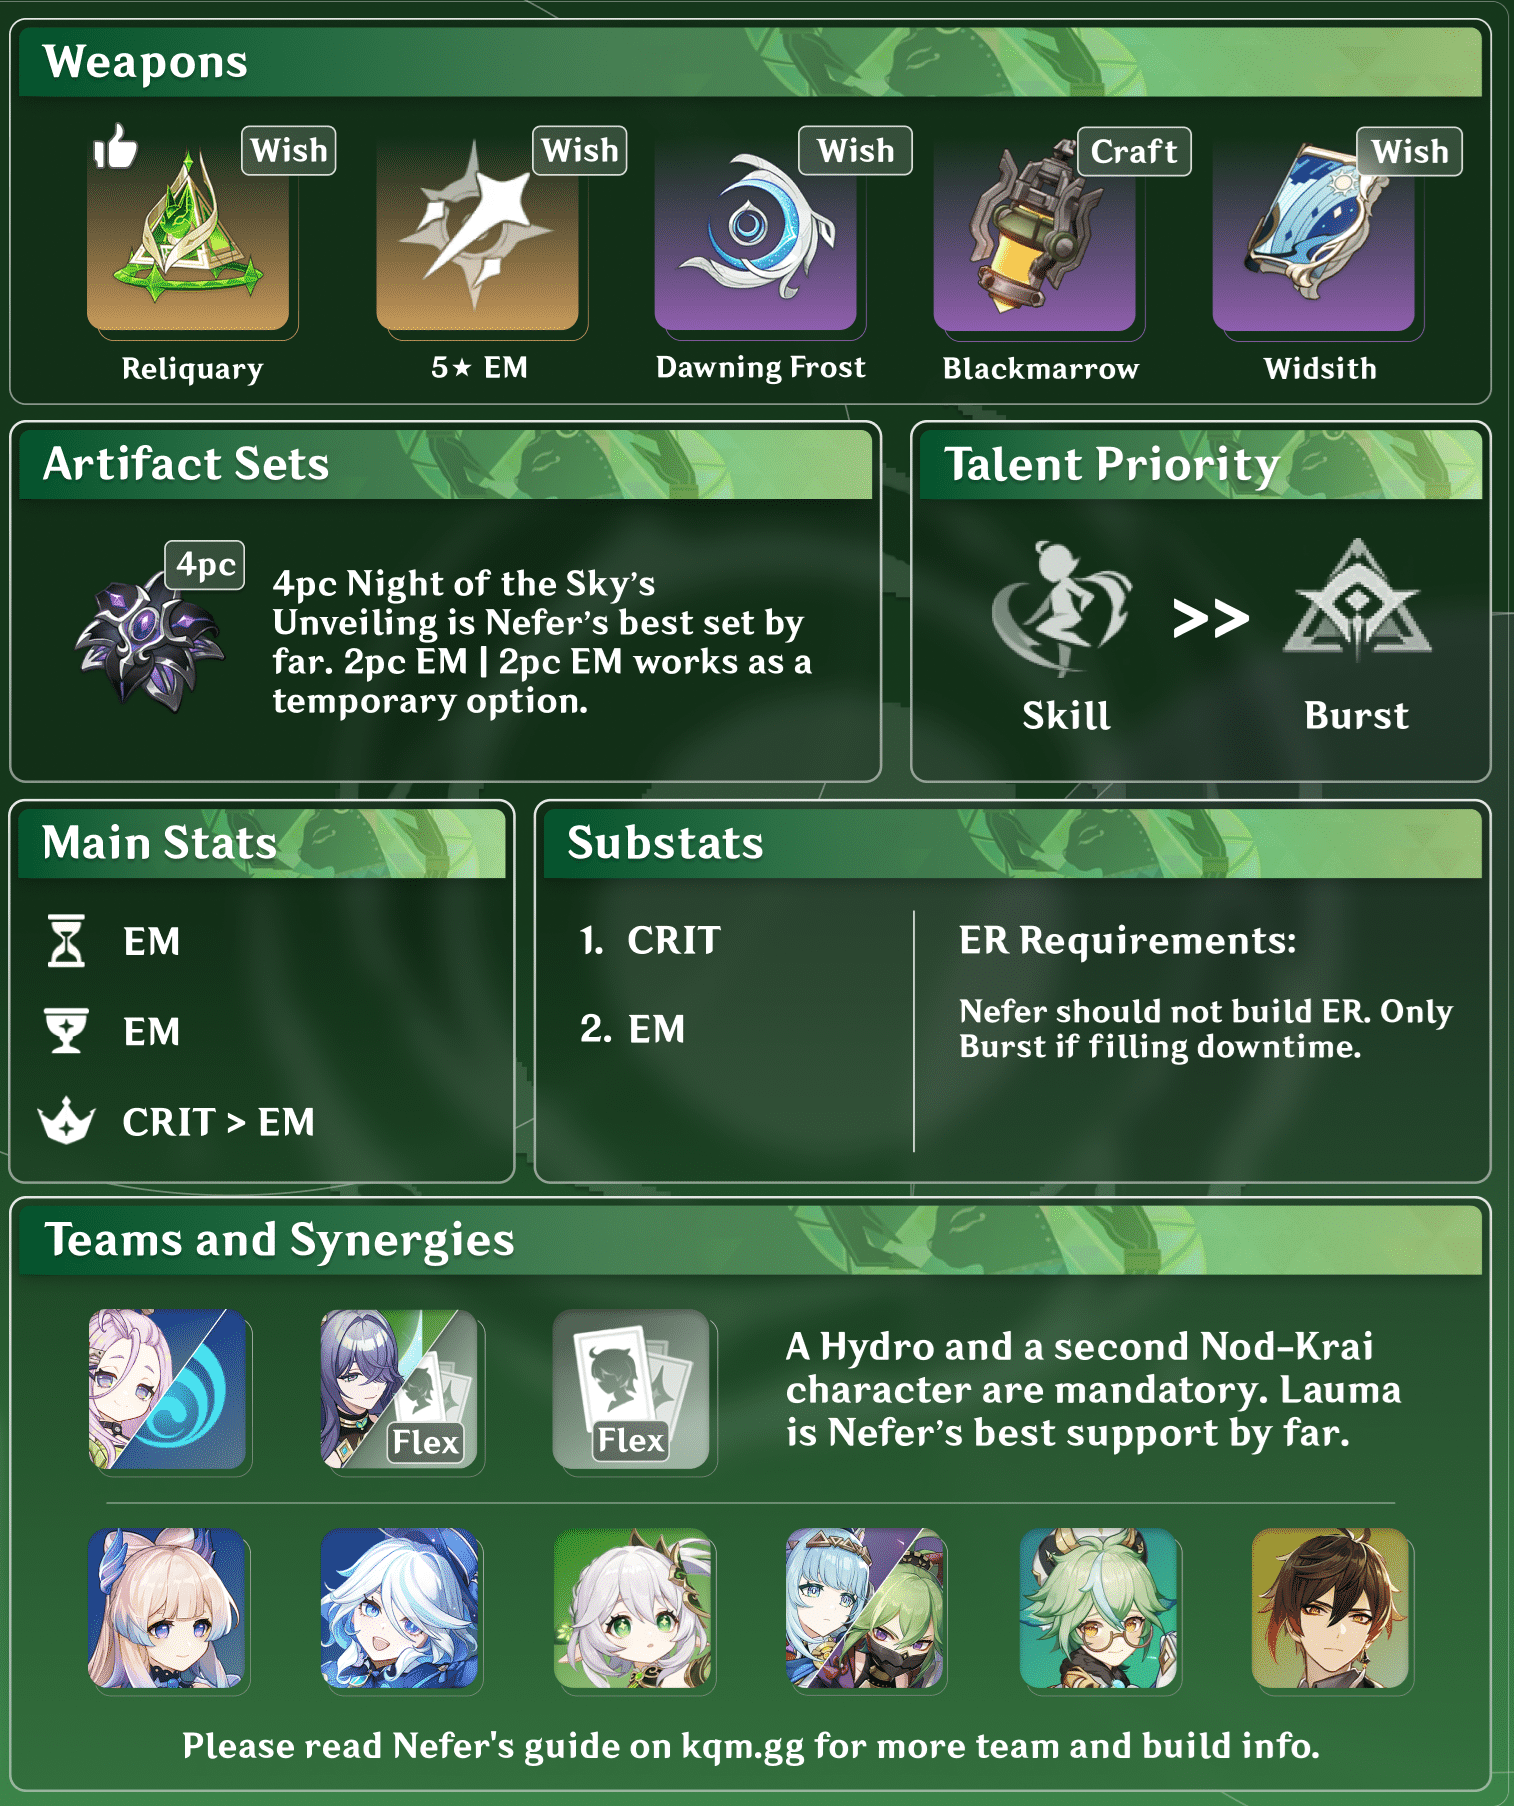
Task: Click the circlet crown main stat icon
Action: (67, 1121)
